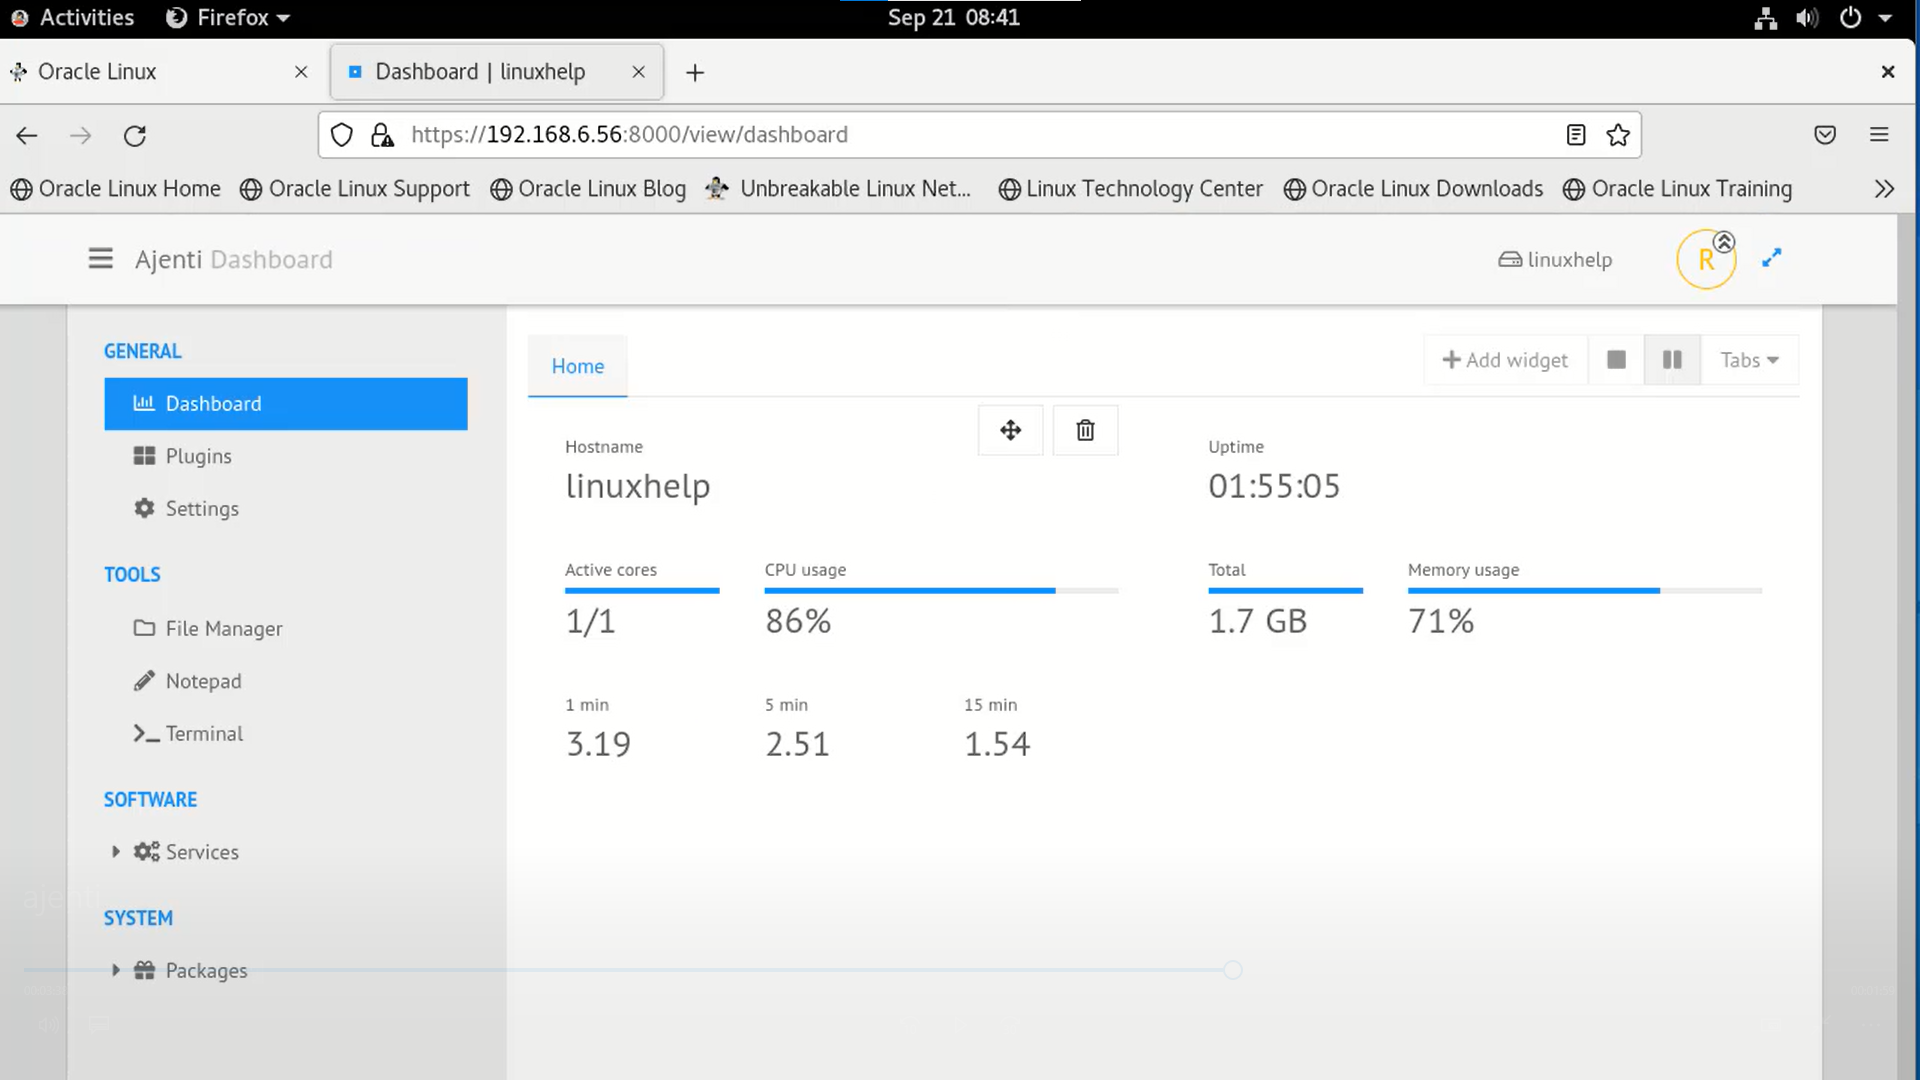Toggle reader view icon
The image size is (1920, 1080).
(1576, 135)
